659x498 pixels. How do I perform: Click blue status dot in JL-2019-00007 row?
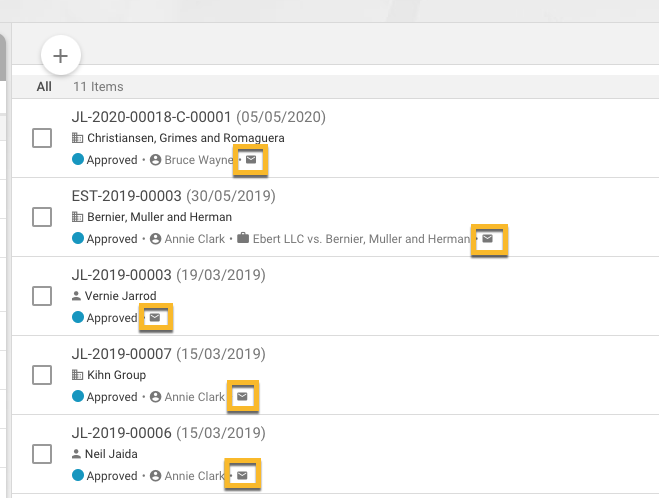click(x=78, y=396)
